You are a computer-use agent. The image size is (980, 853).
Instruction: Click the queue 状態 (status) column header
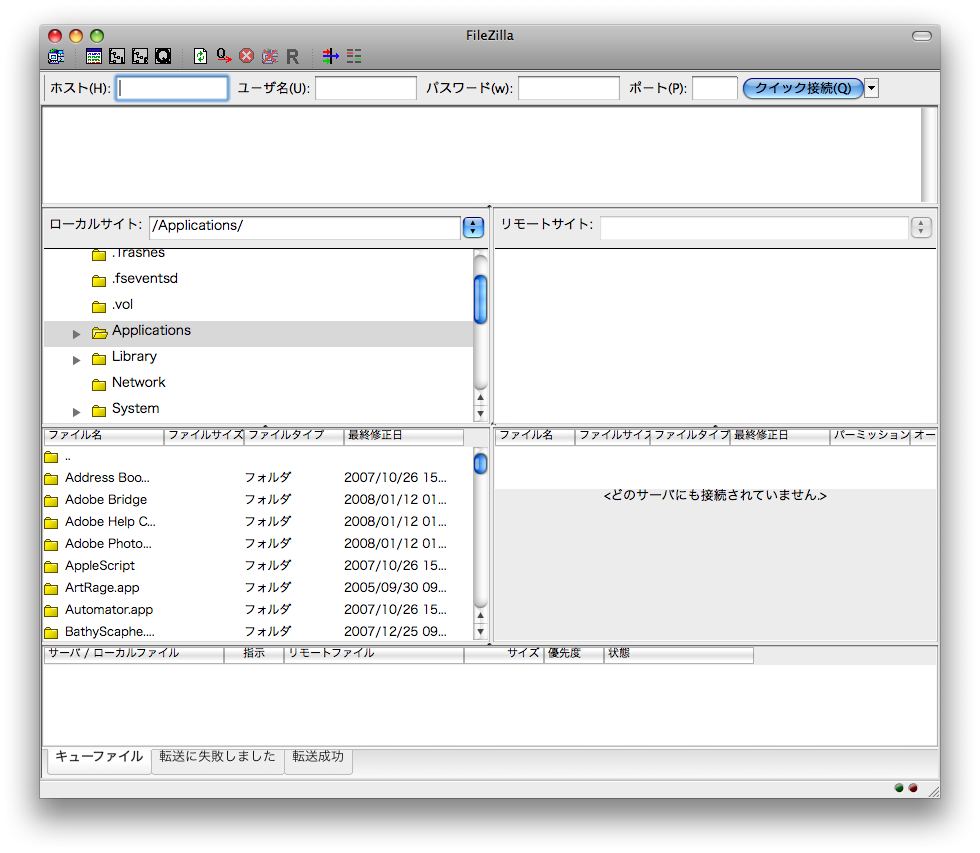click(x=679, y=654)
